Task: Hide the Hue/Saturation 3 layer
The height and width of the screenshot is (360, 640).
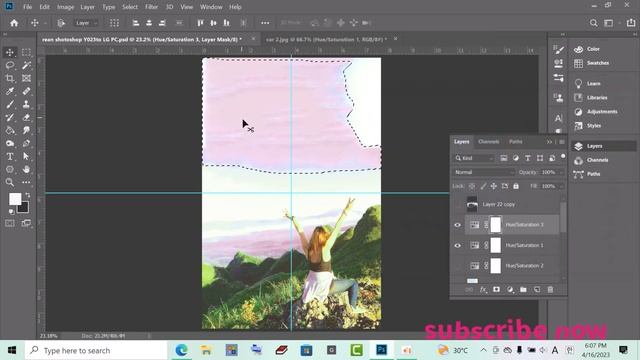Action: (x=458, y=225)
